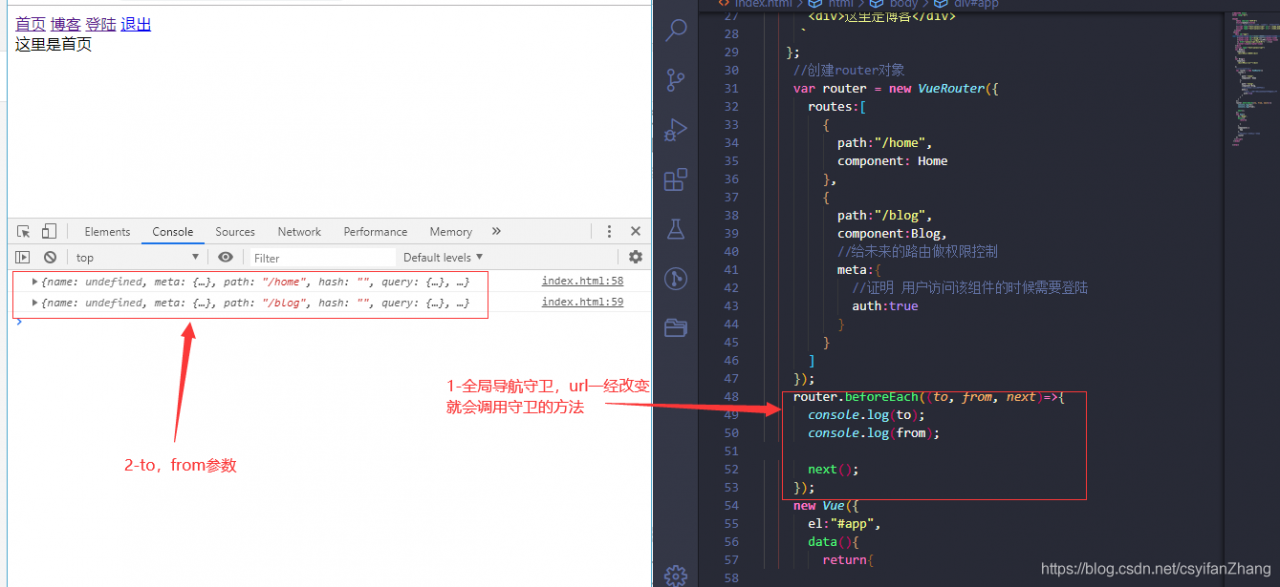Click the code console.log(from);
The image size is (1280, 587).
874,433
